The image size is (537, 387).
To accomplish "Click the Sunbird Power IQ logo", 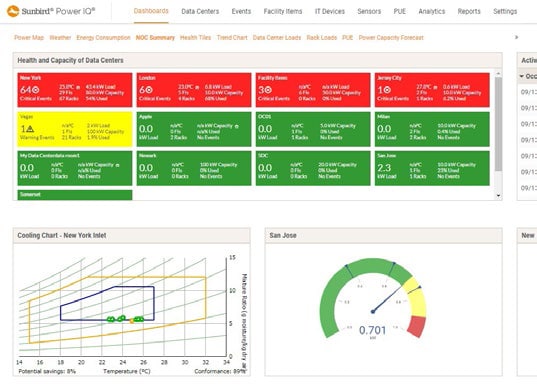I will coord(51,11).
